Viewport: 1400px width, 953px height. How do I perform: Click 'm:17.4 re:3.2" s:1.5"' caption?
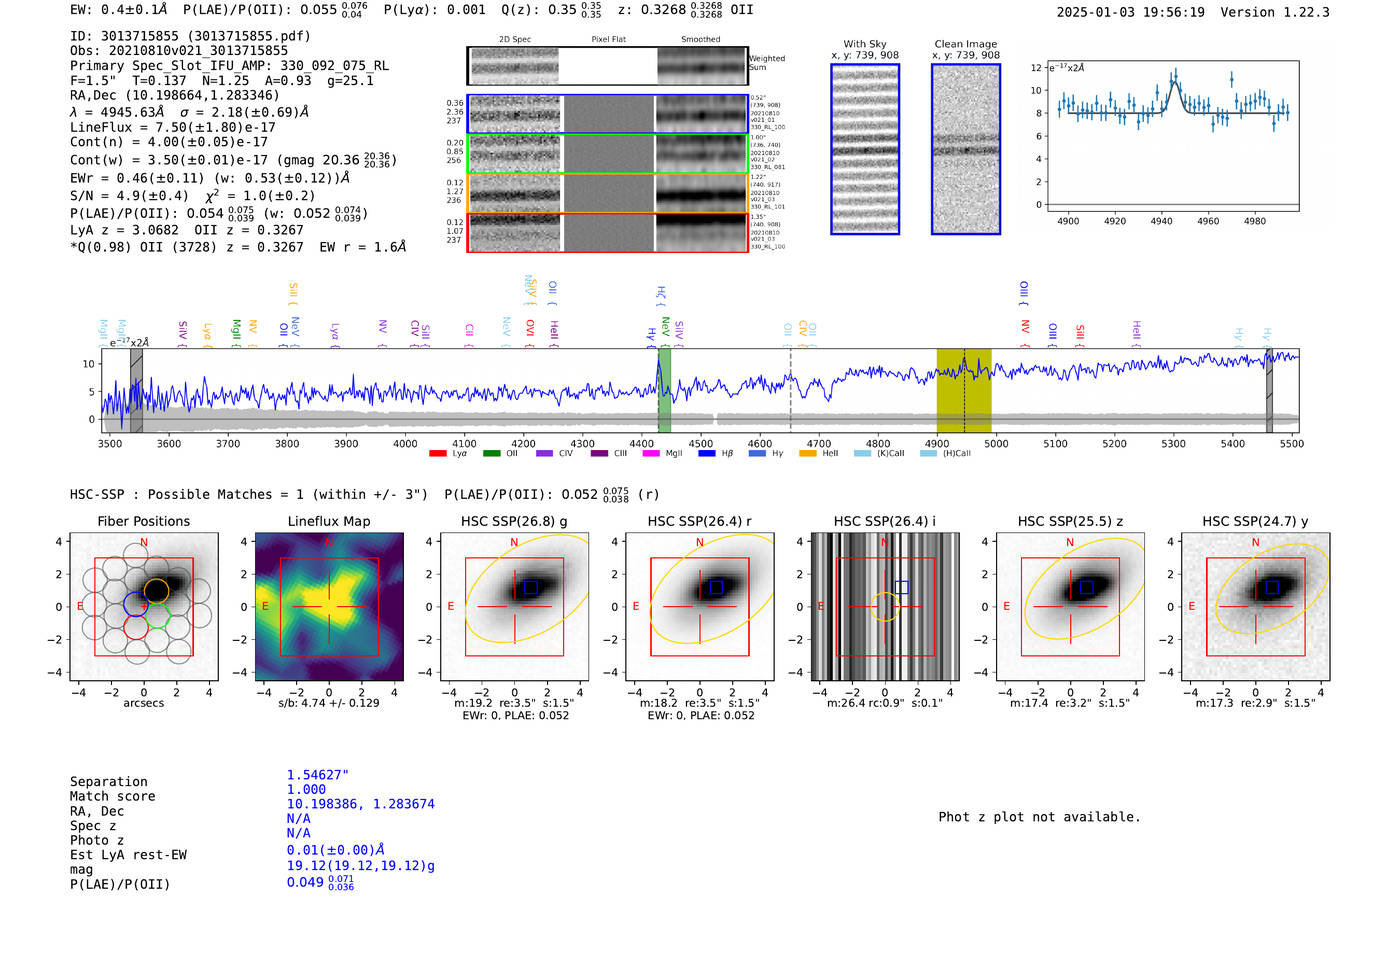click(1070, 703)
